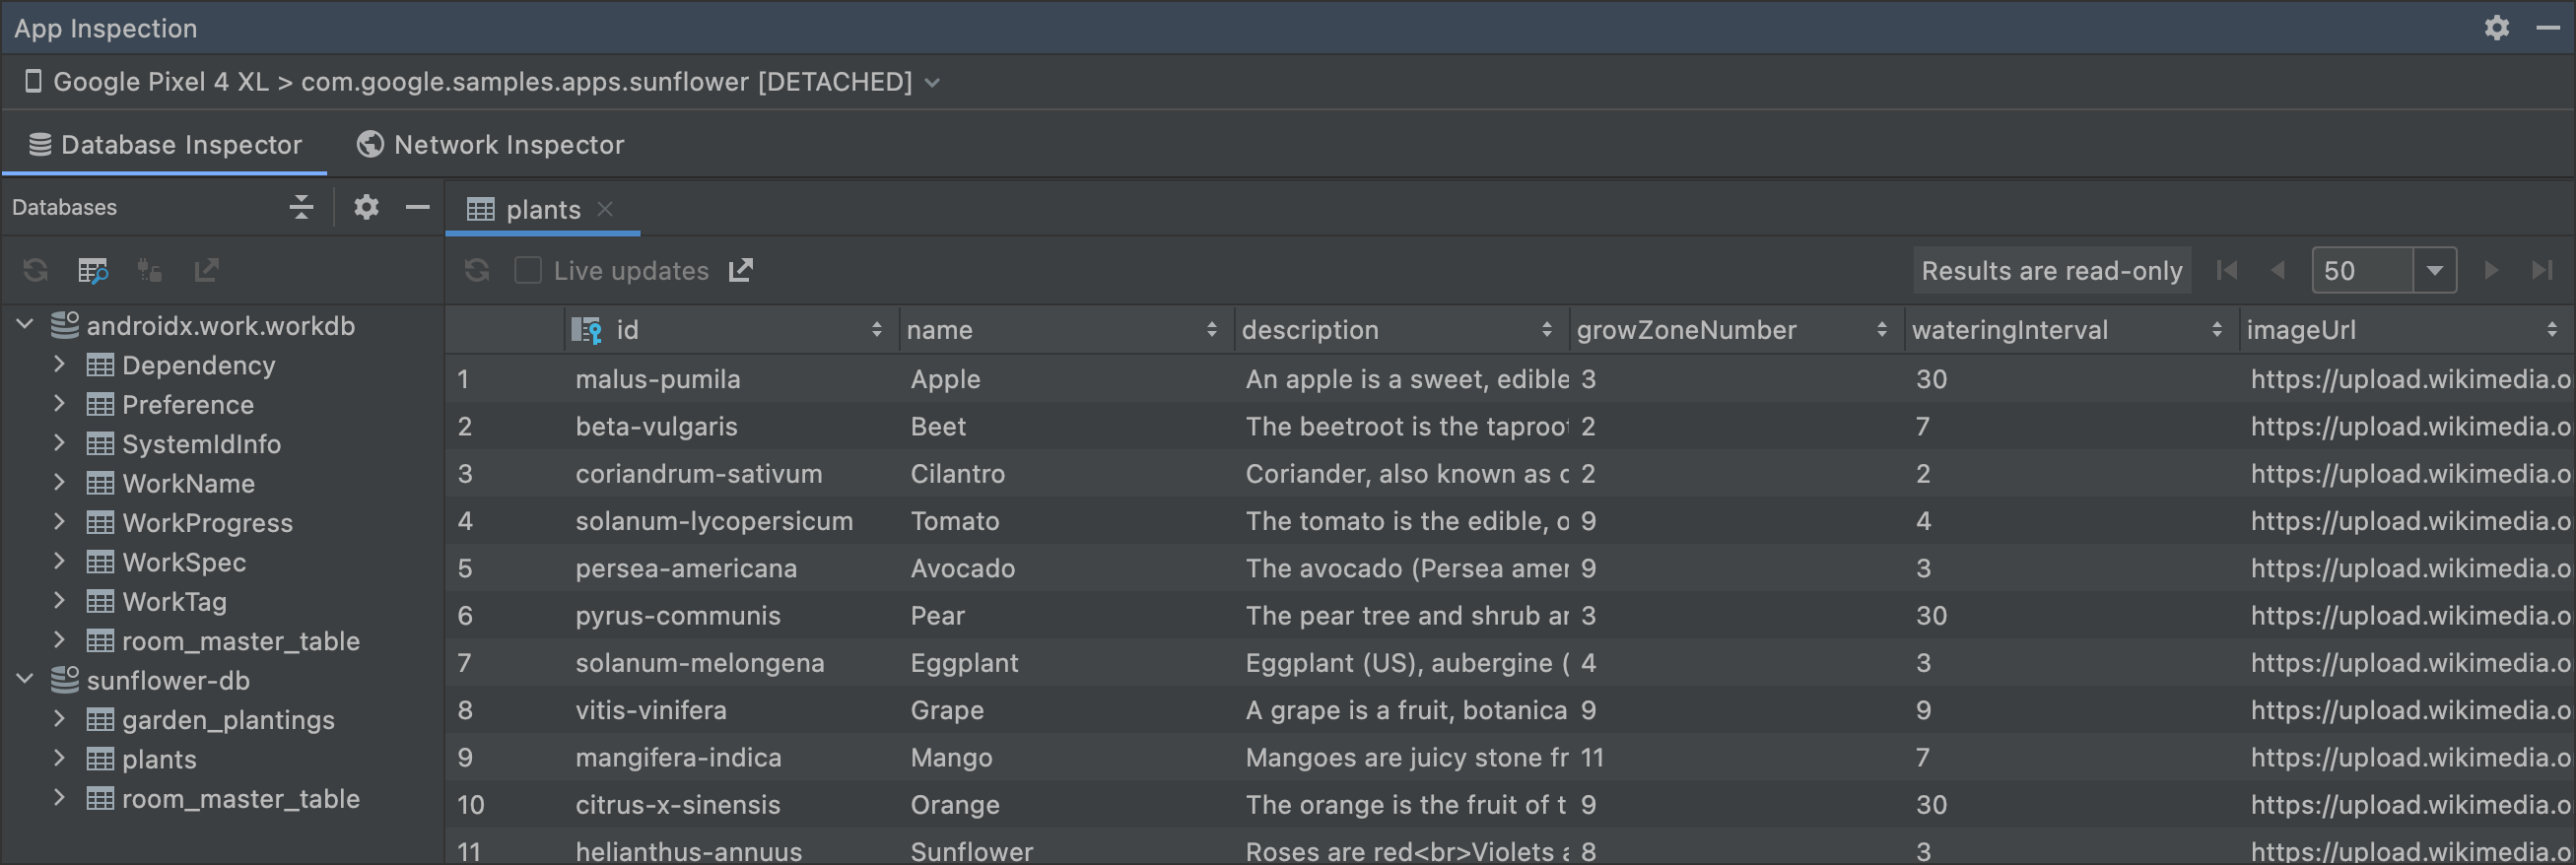Screen dimensions: 2576x865
Task: Collapse all database tree nodes
Action: (x=301, y=207)
